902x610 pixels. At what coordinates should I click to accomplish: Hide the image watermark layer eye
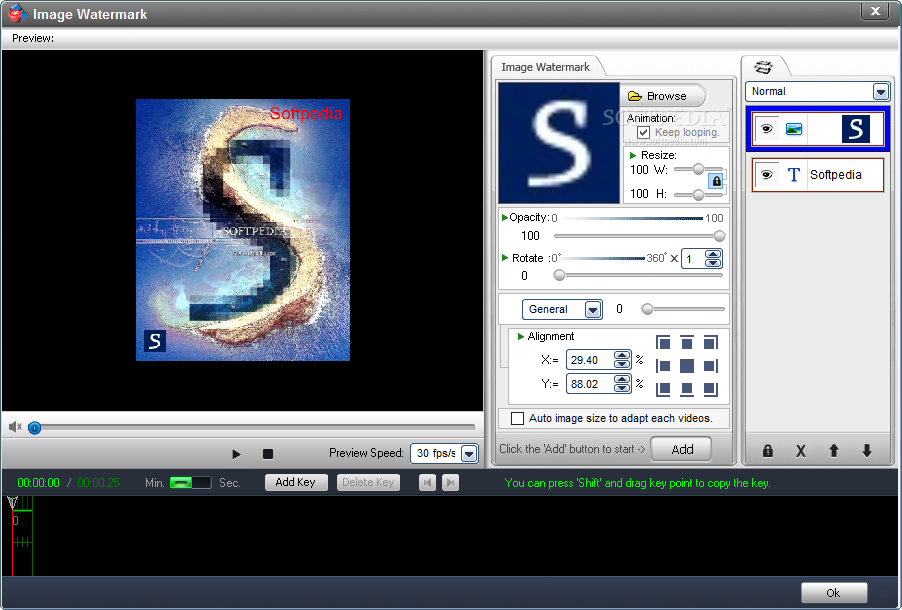pyautogui.click(x=766, y=128)
